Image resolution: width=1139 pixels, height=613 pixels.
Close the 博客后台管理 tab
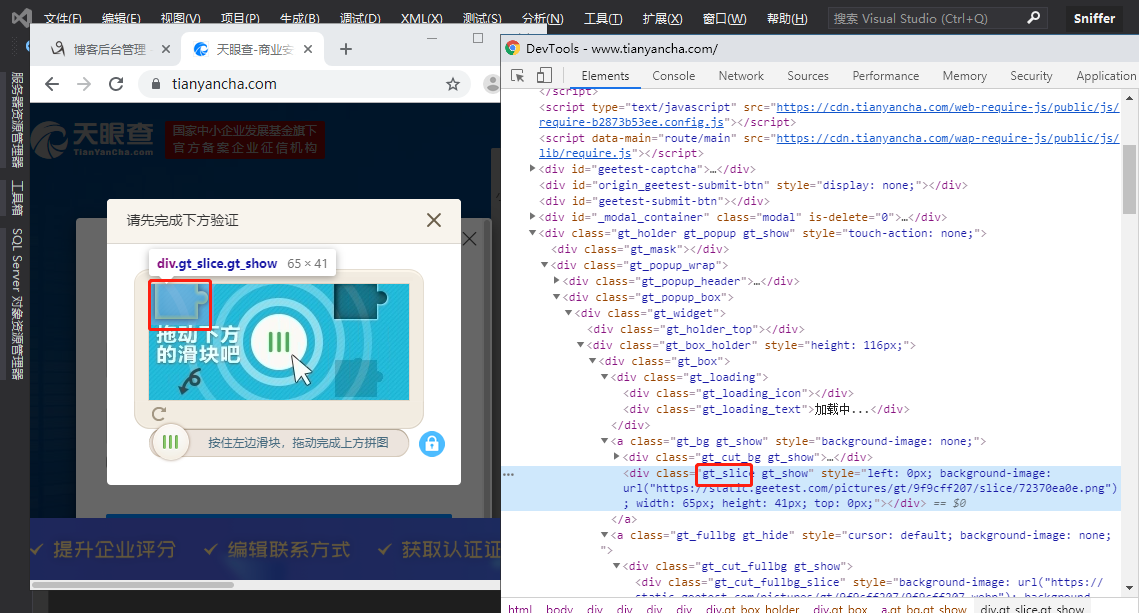coord(166,49)
